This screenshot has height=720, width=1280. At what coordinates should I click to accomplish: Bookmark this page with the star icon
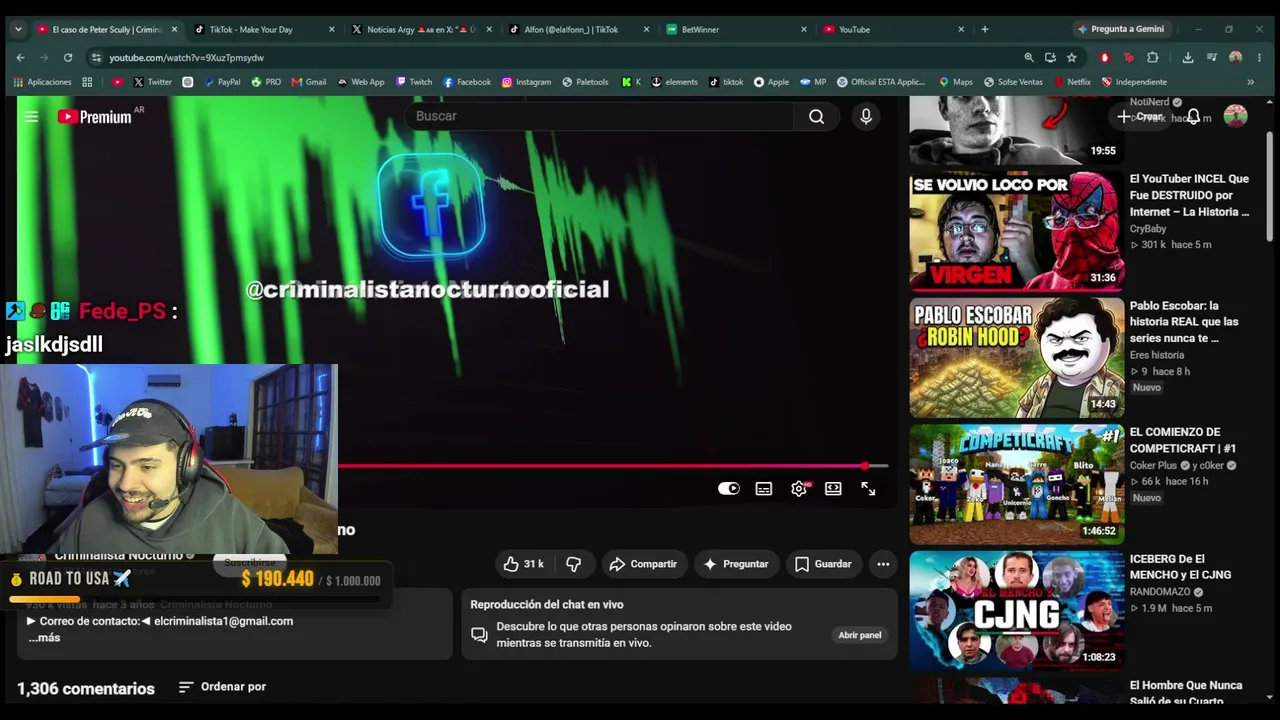[1072, 58]
